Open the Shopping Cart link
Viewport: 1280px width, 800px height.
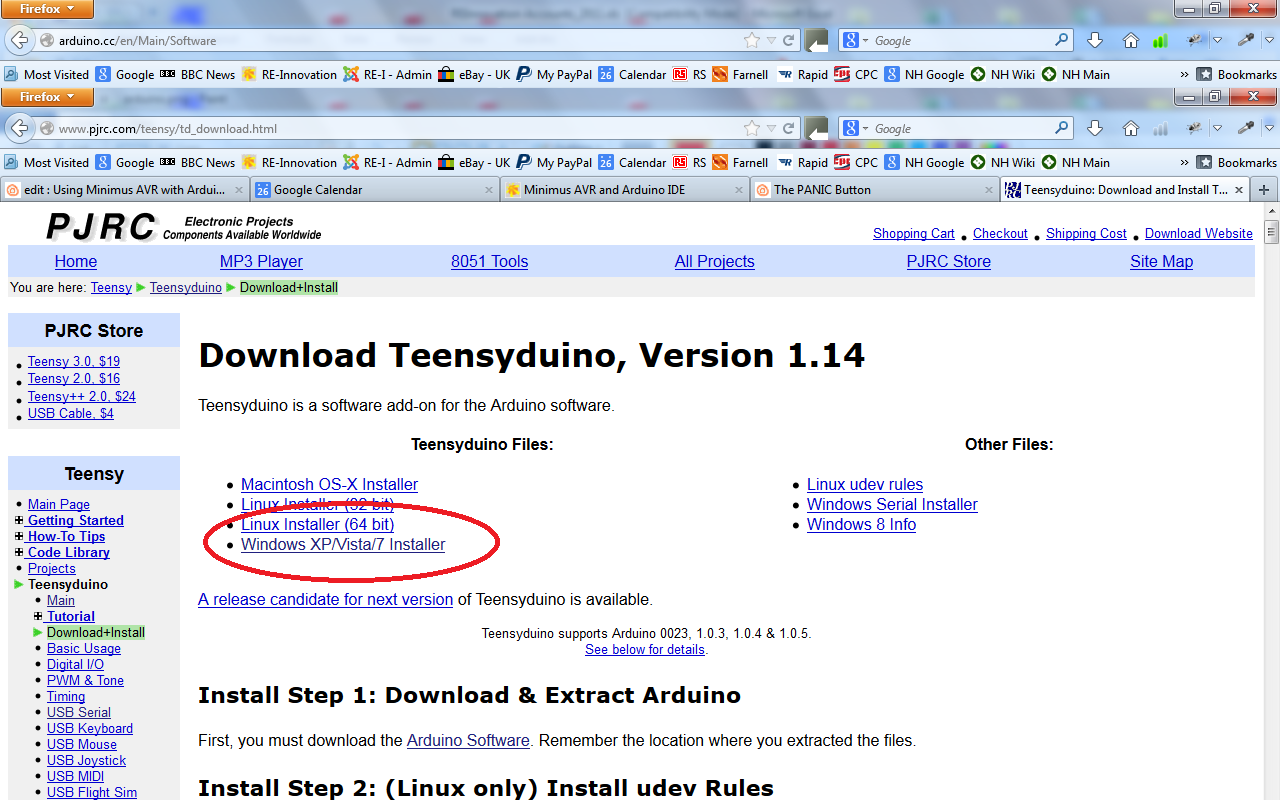tap(914, 234)
